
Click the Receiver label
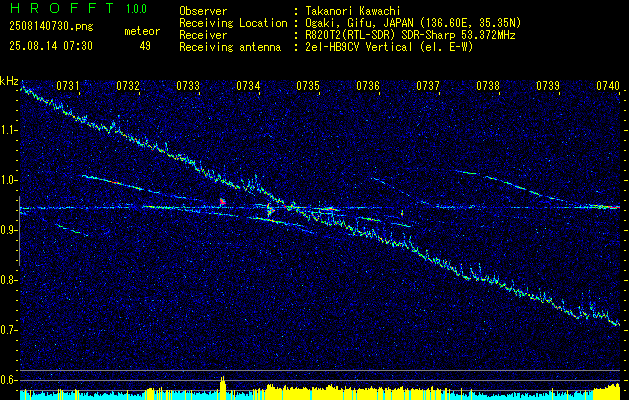point(203,35)
